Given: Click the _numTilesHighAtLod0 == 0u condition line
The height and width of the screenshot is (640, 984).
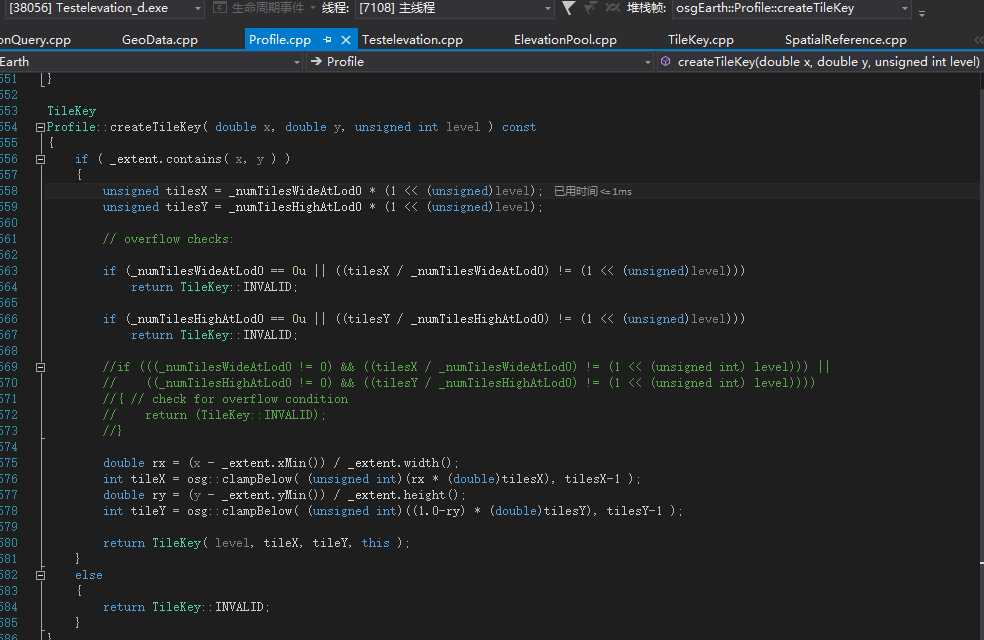Looking at the screenshot, I should click(x=424, y=319).
